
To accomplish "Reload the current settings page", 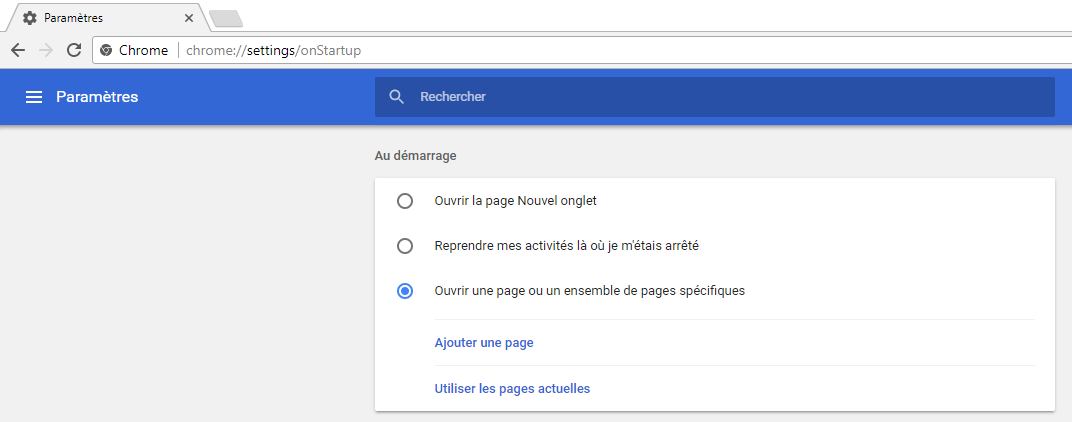I will coord(74,50).
